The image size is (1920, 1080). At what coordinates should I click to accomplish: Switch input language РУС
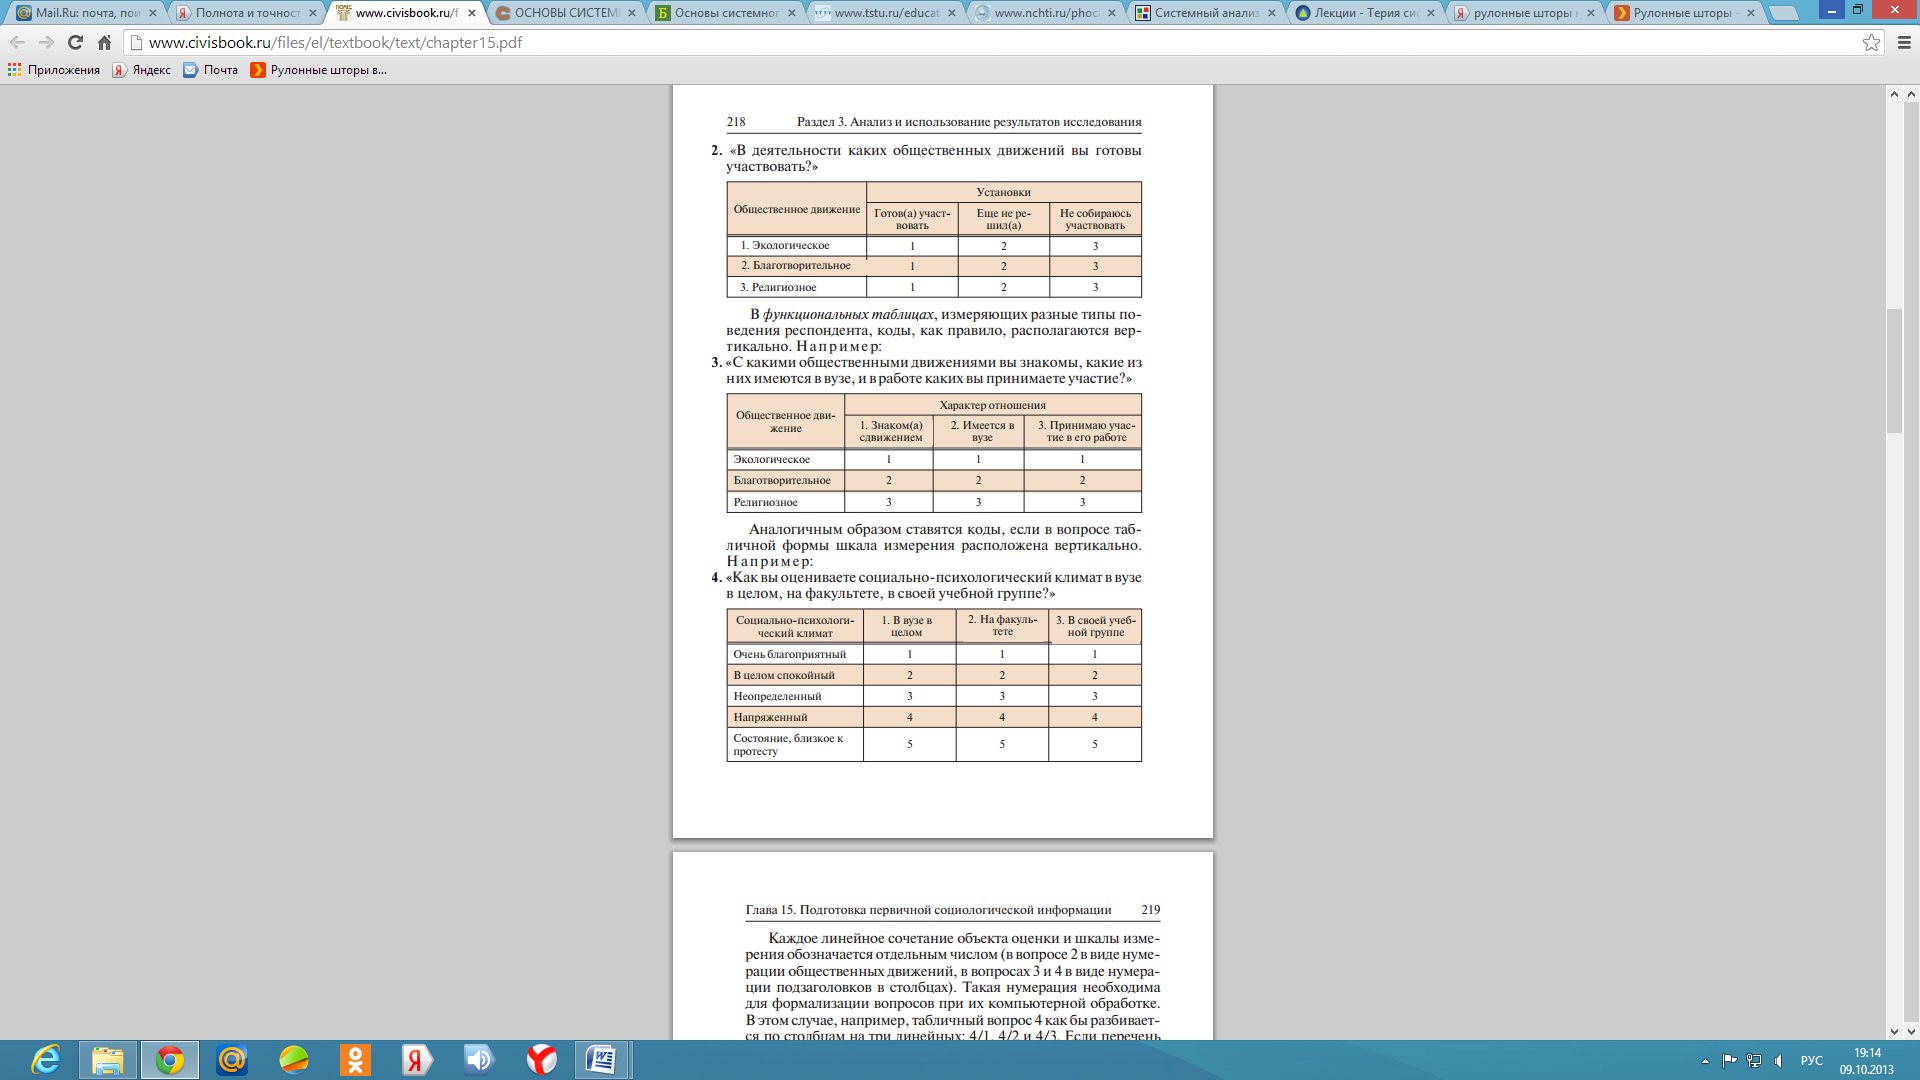(1811, 1061)
